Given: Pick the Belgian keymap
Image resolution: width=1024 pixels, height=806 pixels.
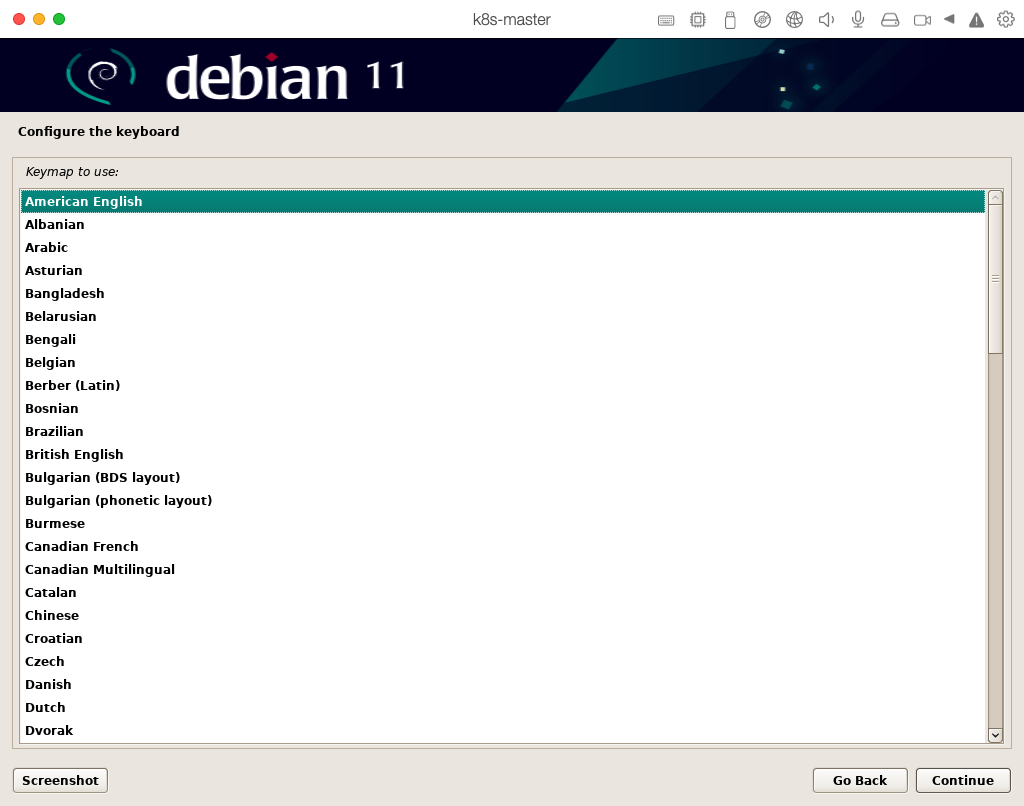Looking at the screenshot, I should [x=502, y=363].
